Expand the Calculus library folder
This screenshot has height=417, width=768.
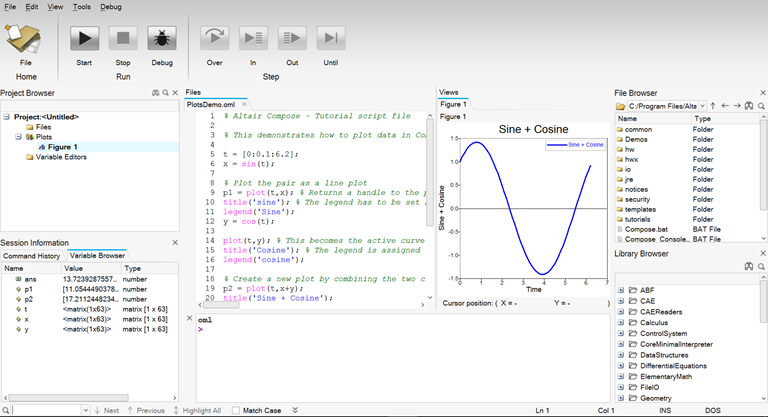621,323
